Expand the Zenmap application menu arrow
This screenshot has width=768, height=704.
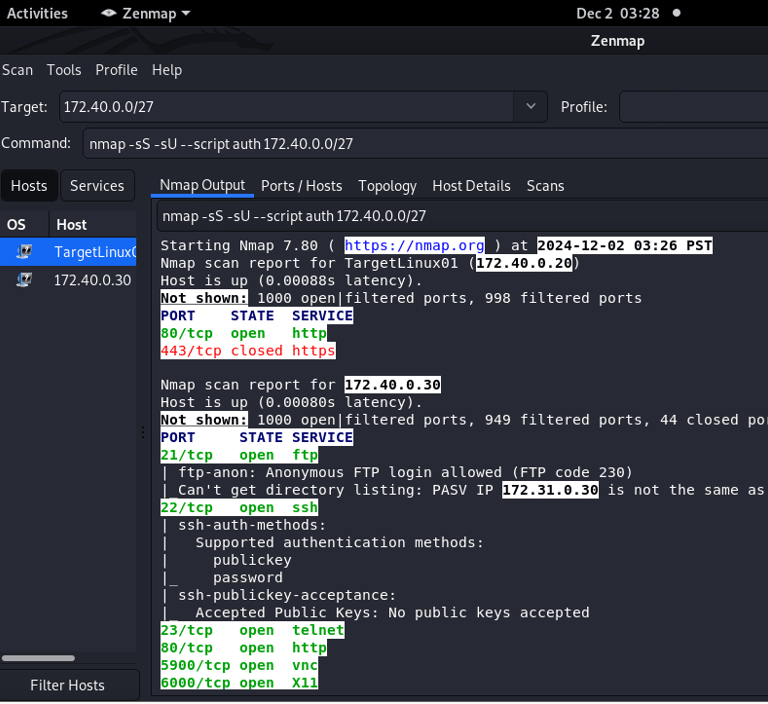tap(186, 13)
